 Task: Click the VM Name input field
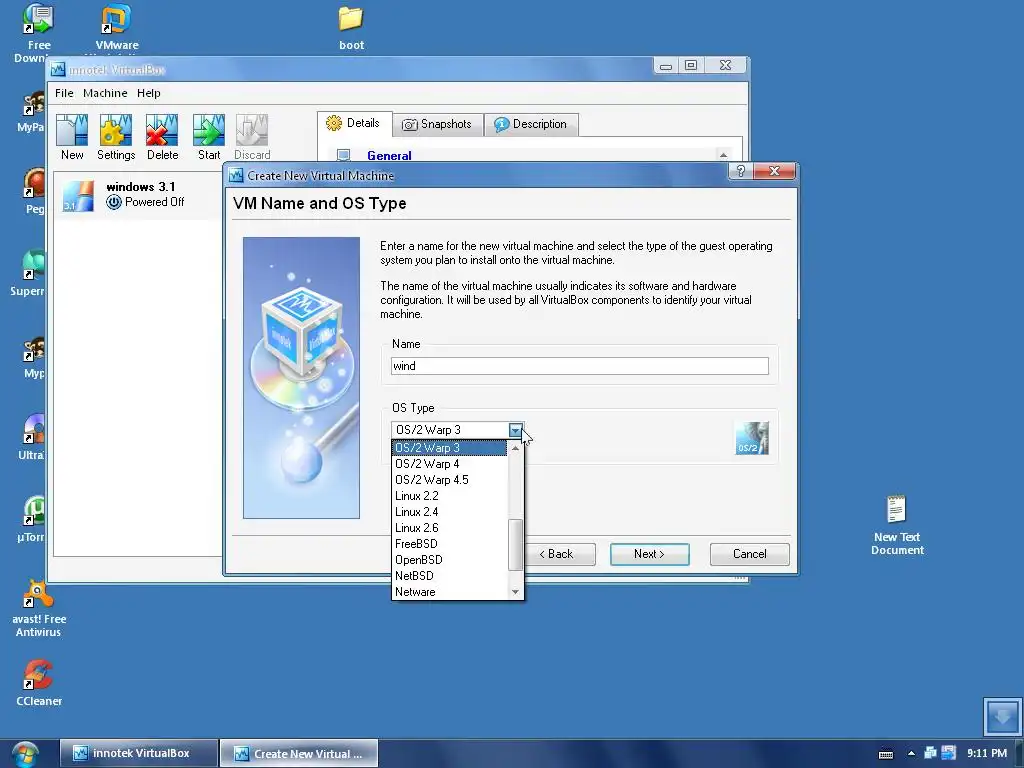click(579, 366)
